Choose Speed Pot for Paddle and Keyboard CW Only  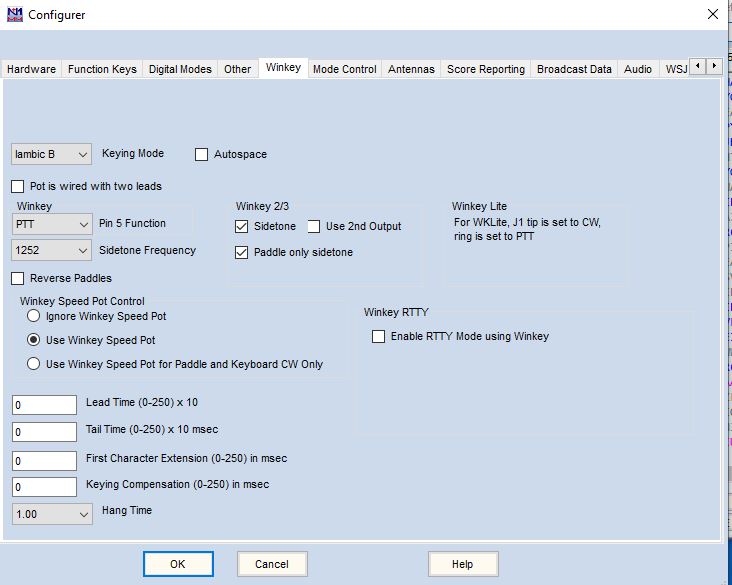[34, 364]
